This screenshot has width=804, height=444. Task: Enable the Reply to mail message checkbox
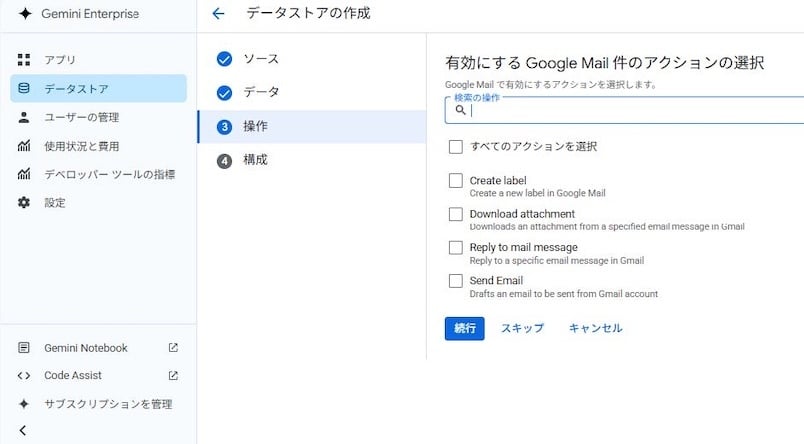pos(455,248)
